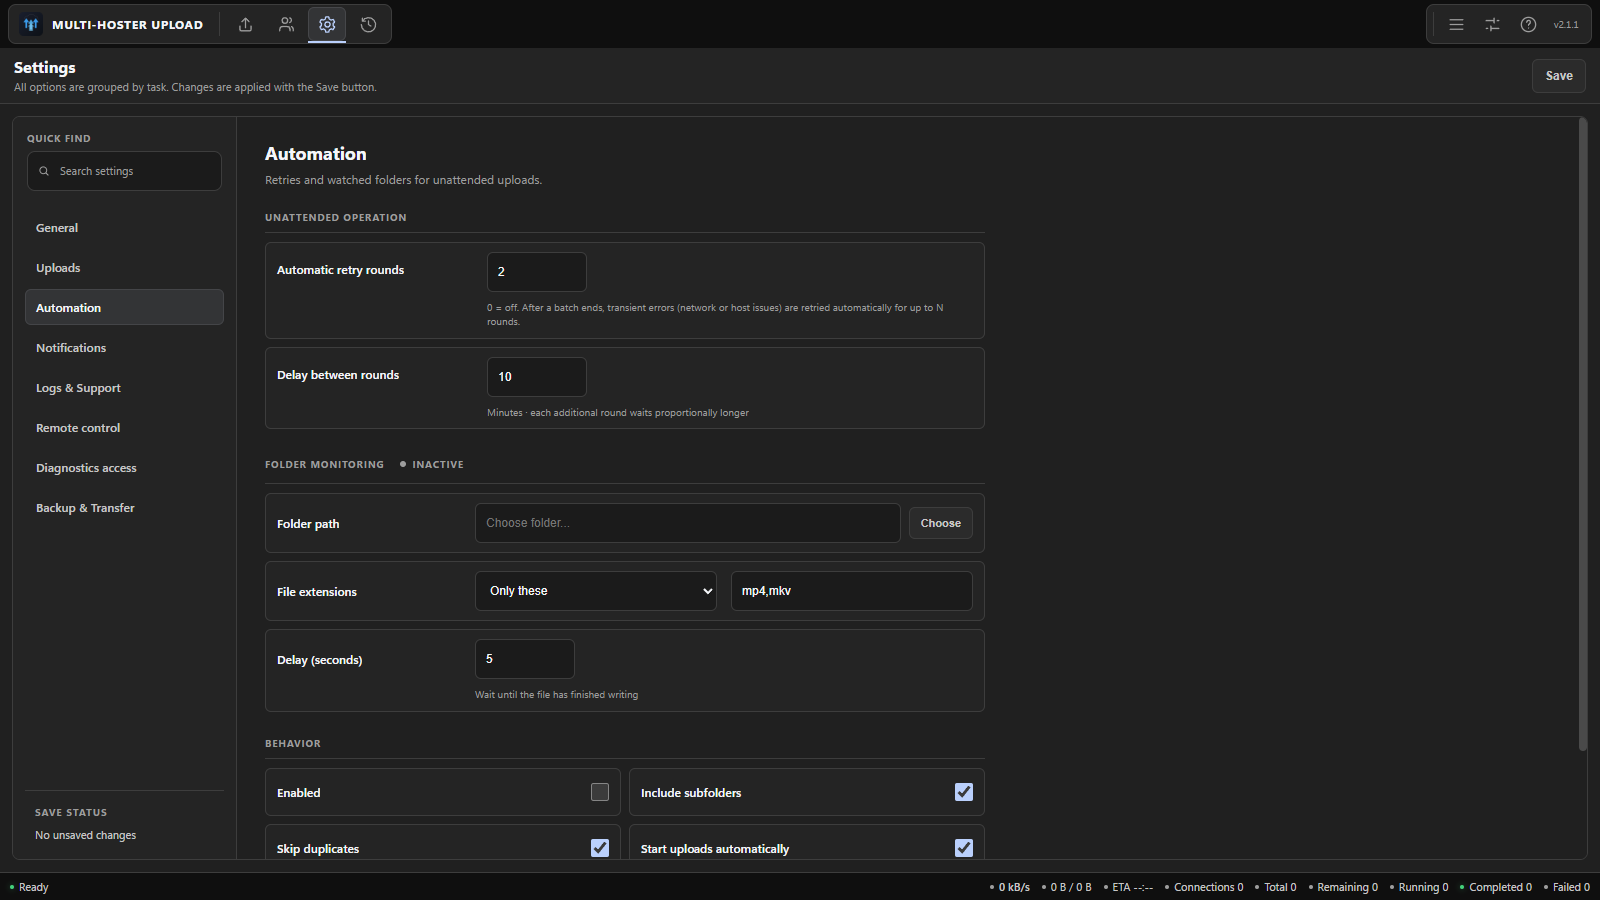Go to General settings section

[124, 228]
